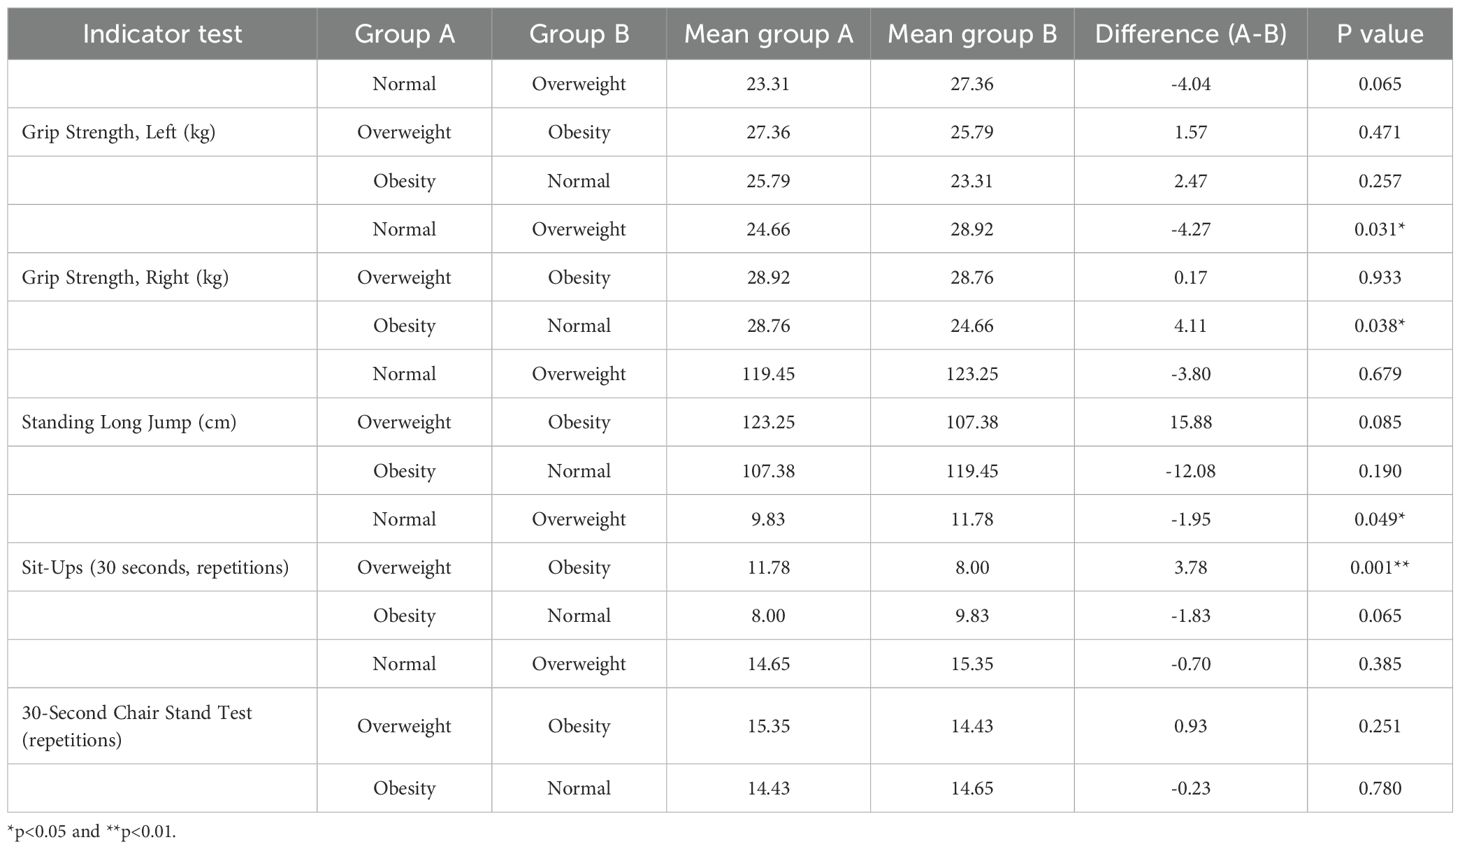Select the "Grip Strength, Left (kg)" row label
The height and width of the screenshot is (849, 1460).
click(x=119, y=132)
